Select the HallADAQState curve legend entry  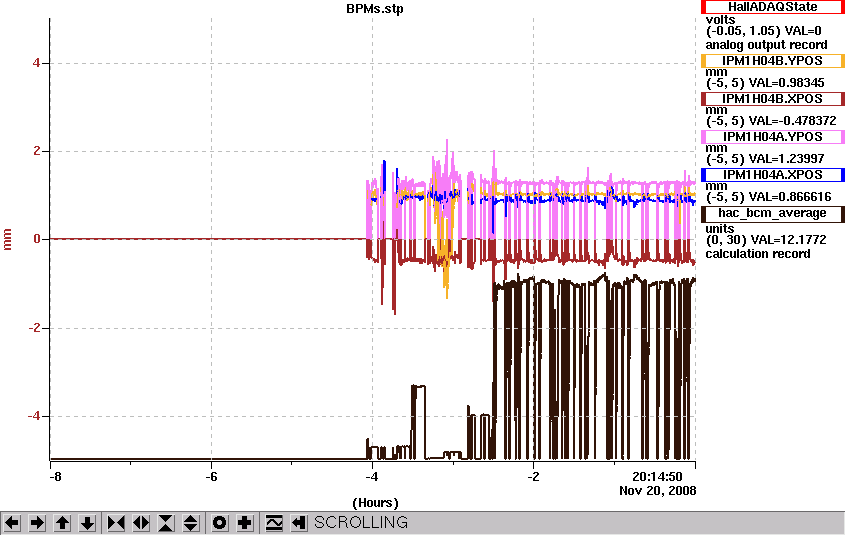point(773,7)
